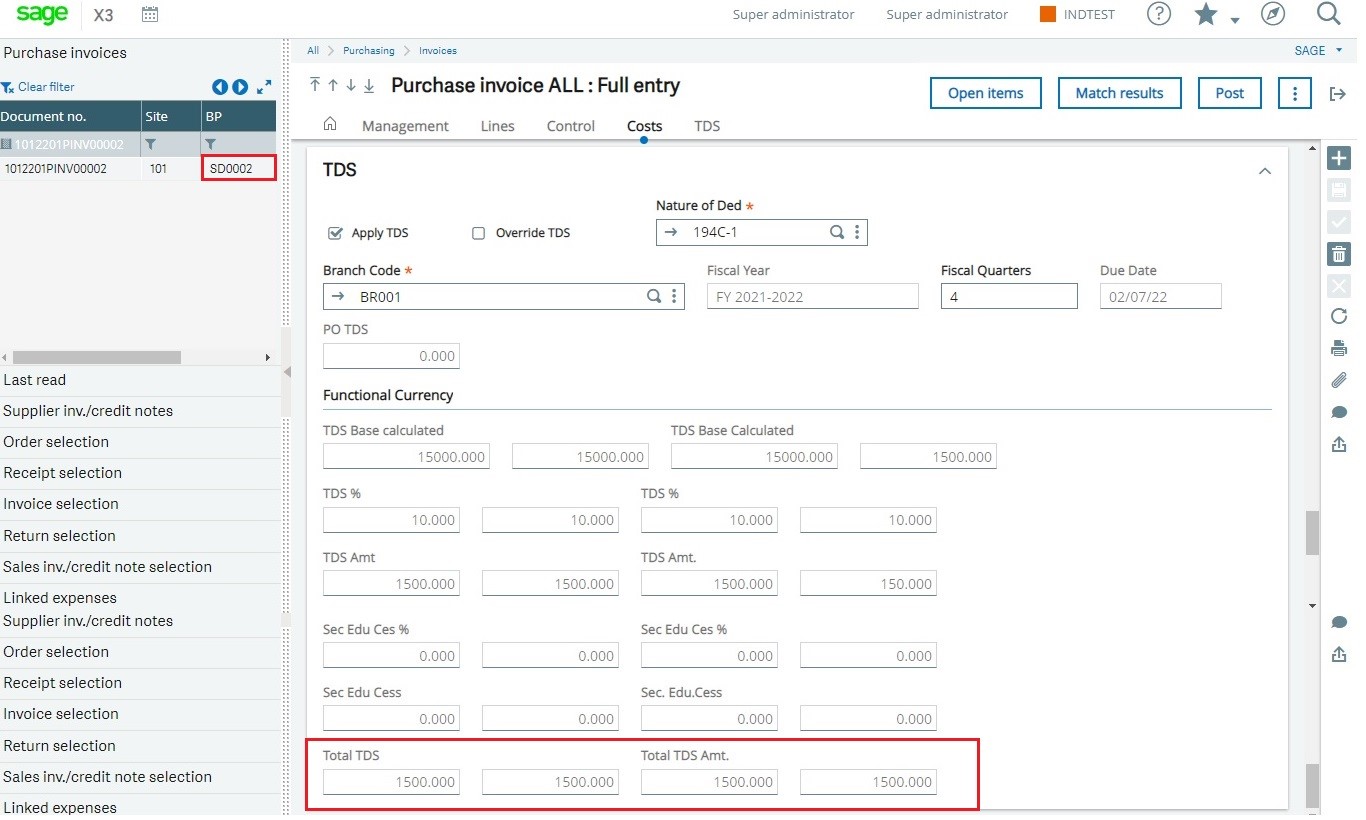Share the record via the export icon
This screenshot has height=820, width=1366.
pos(1339,444)
